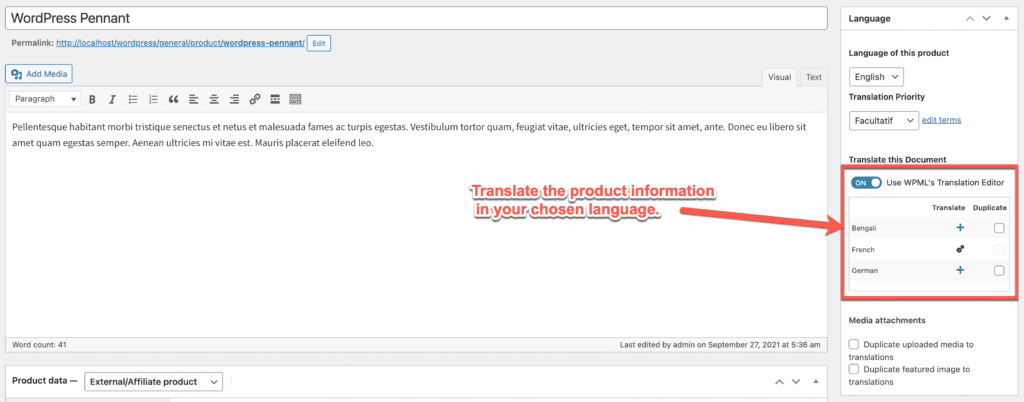
Task: Edit the permalink slug
Action: click(319, 43)
